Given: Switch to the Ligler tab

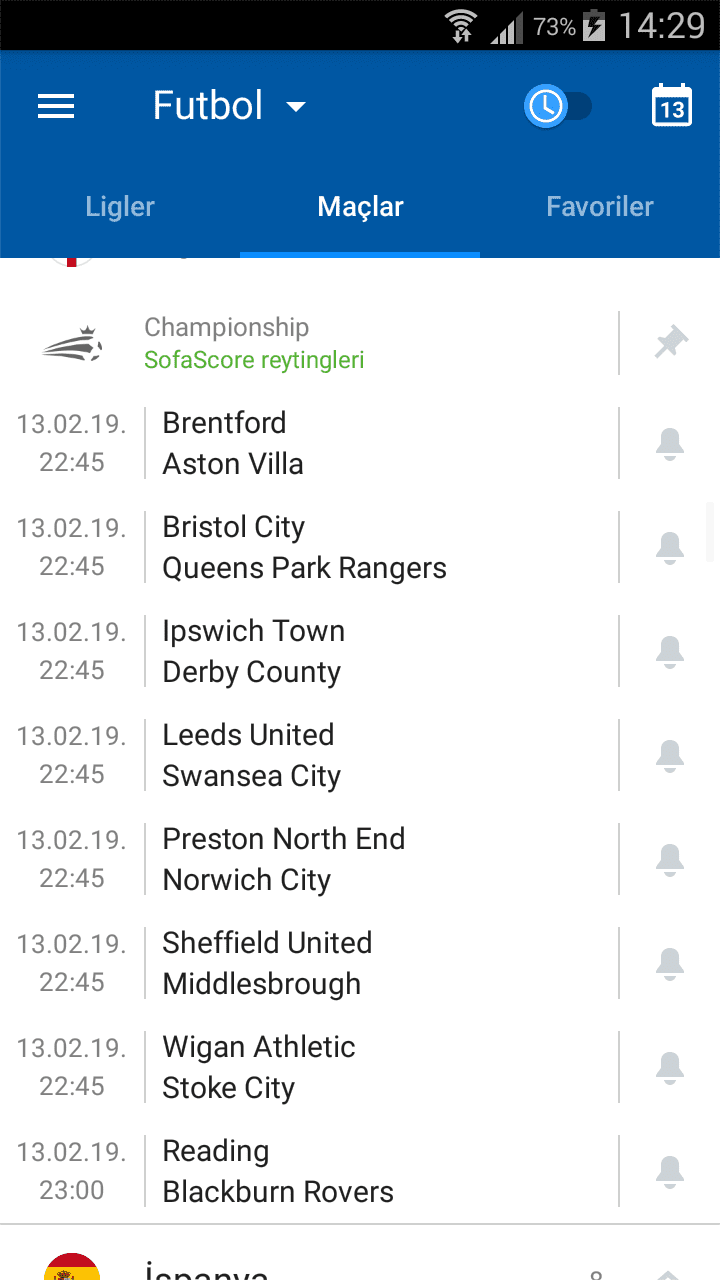Looking at the screenshot, I should tap(120, 207).
